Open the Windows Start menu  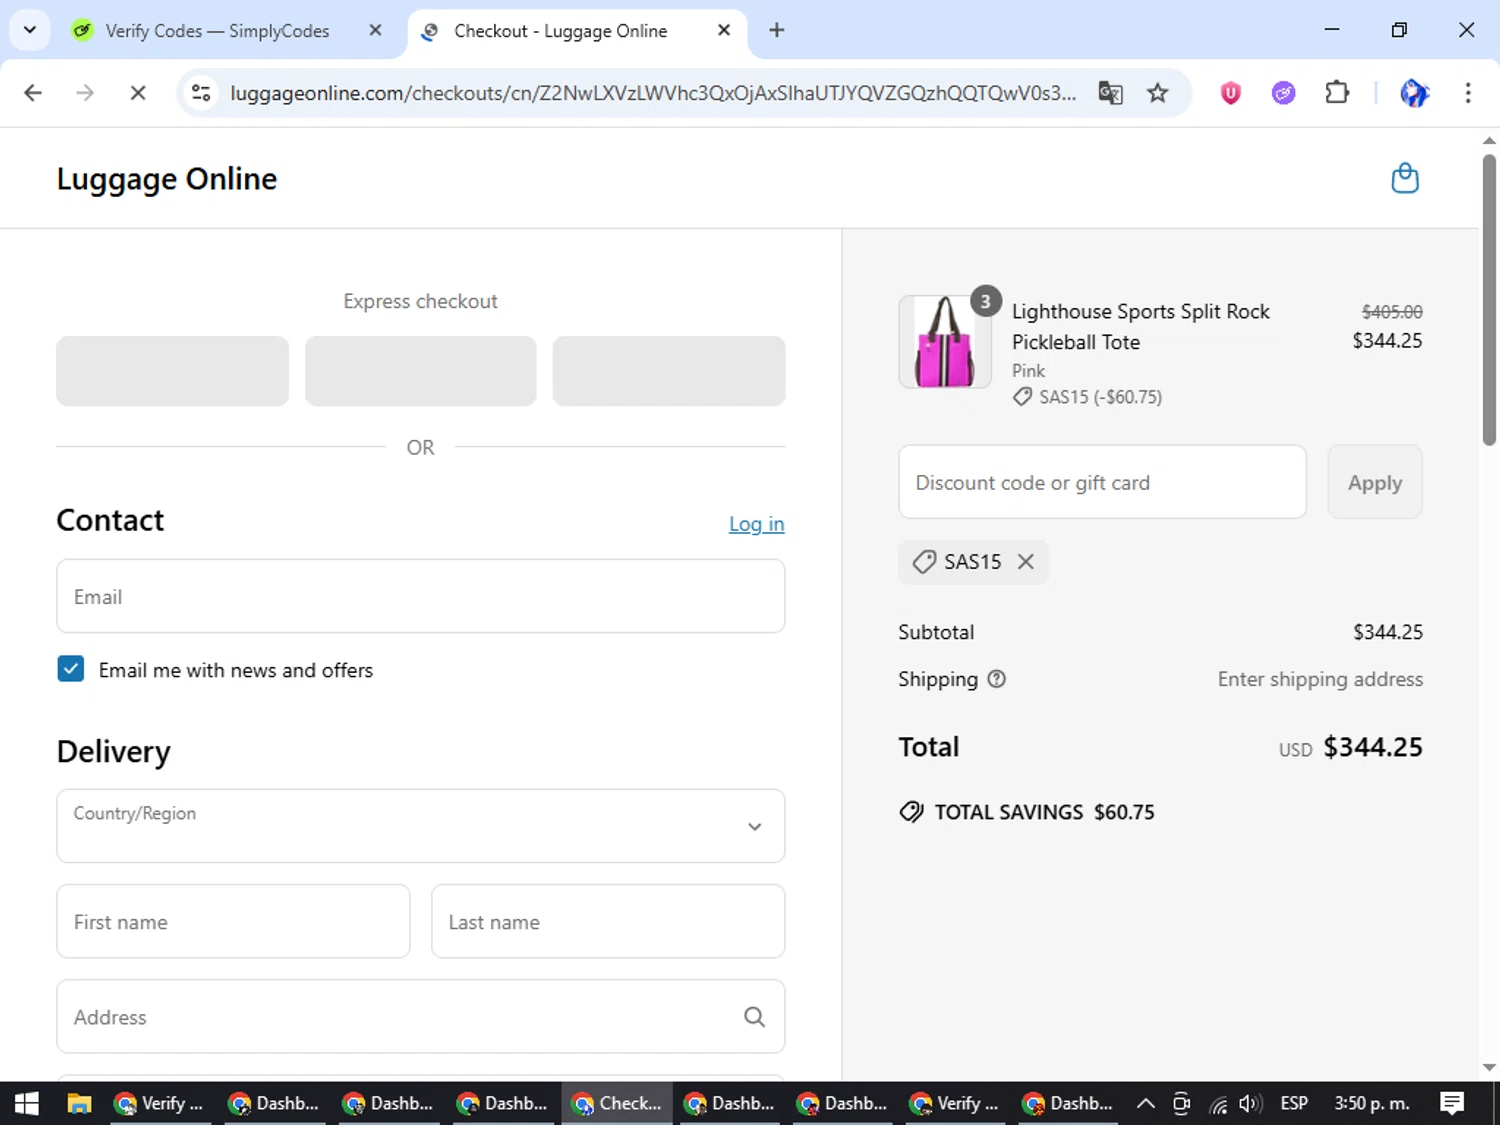point(27,1103)
